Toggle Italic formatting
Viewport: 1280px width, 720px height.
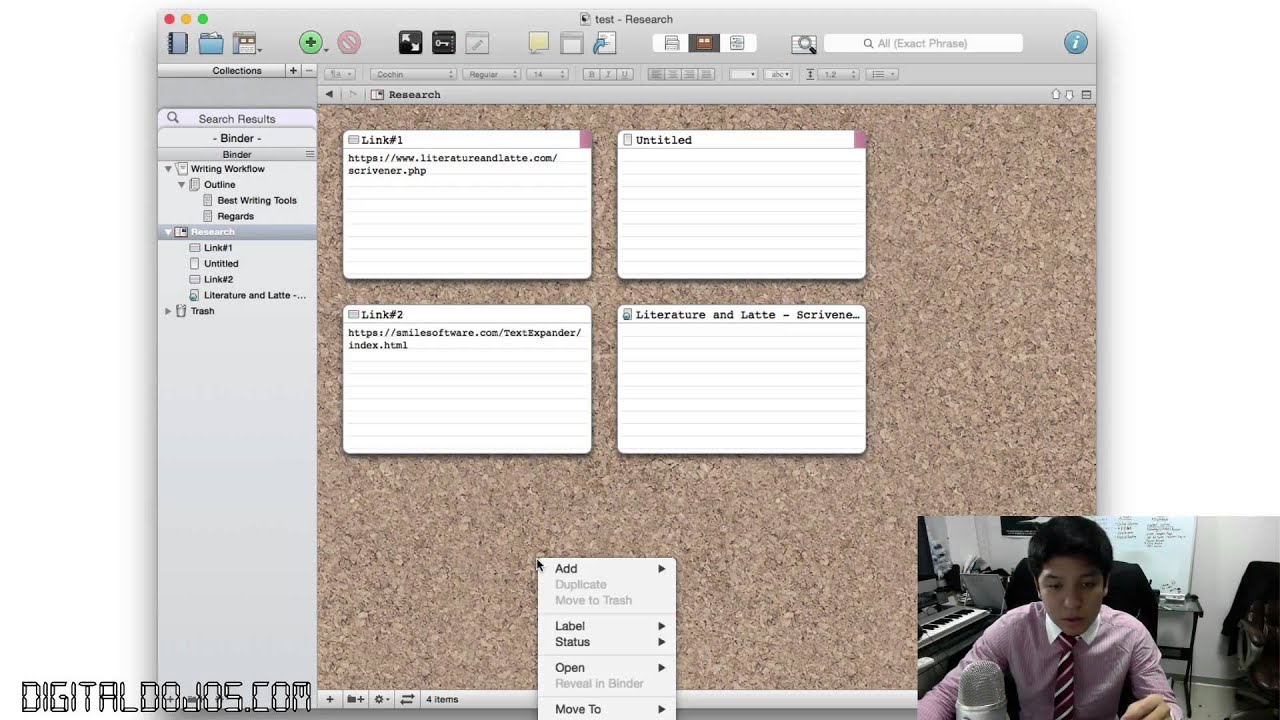[608, 74]
